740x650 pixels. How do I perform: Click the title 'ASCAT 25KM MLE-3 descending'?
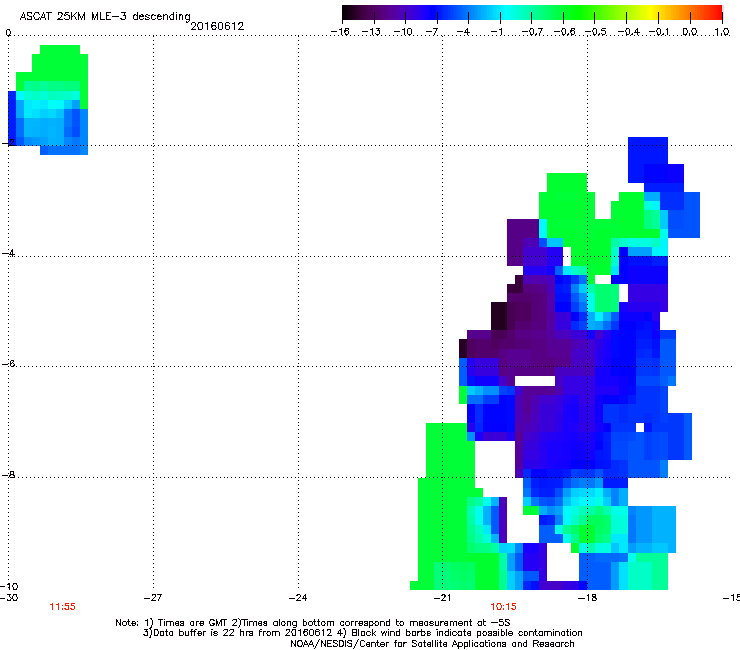coord(105,16)
